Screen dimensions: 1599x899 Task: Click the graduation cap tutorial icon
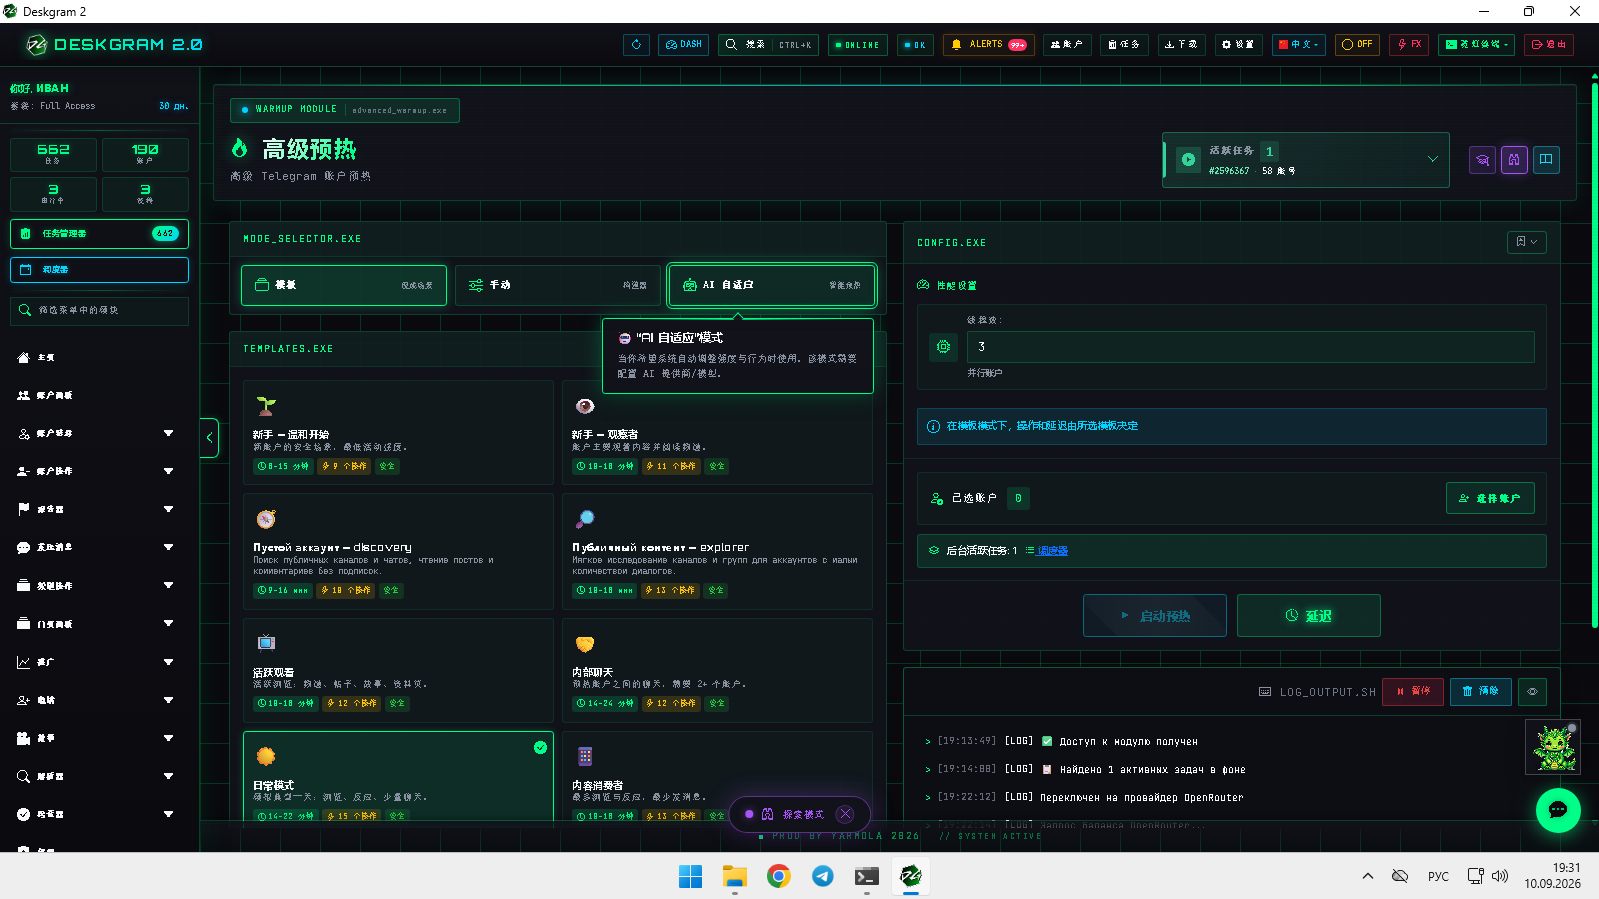(1483, 160)
